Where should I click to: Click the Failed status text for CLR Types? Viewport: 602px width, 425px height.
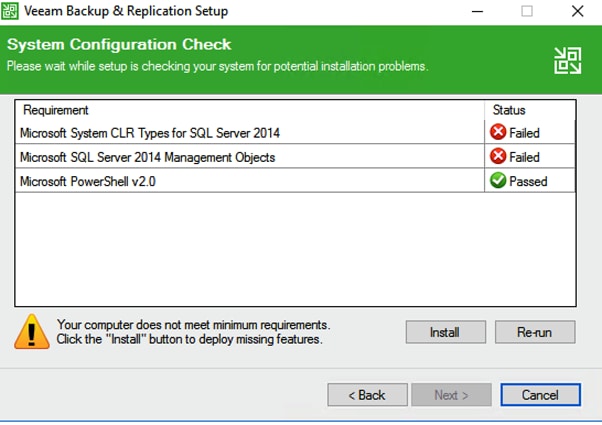(x=524, y=133)
